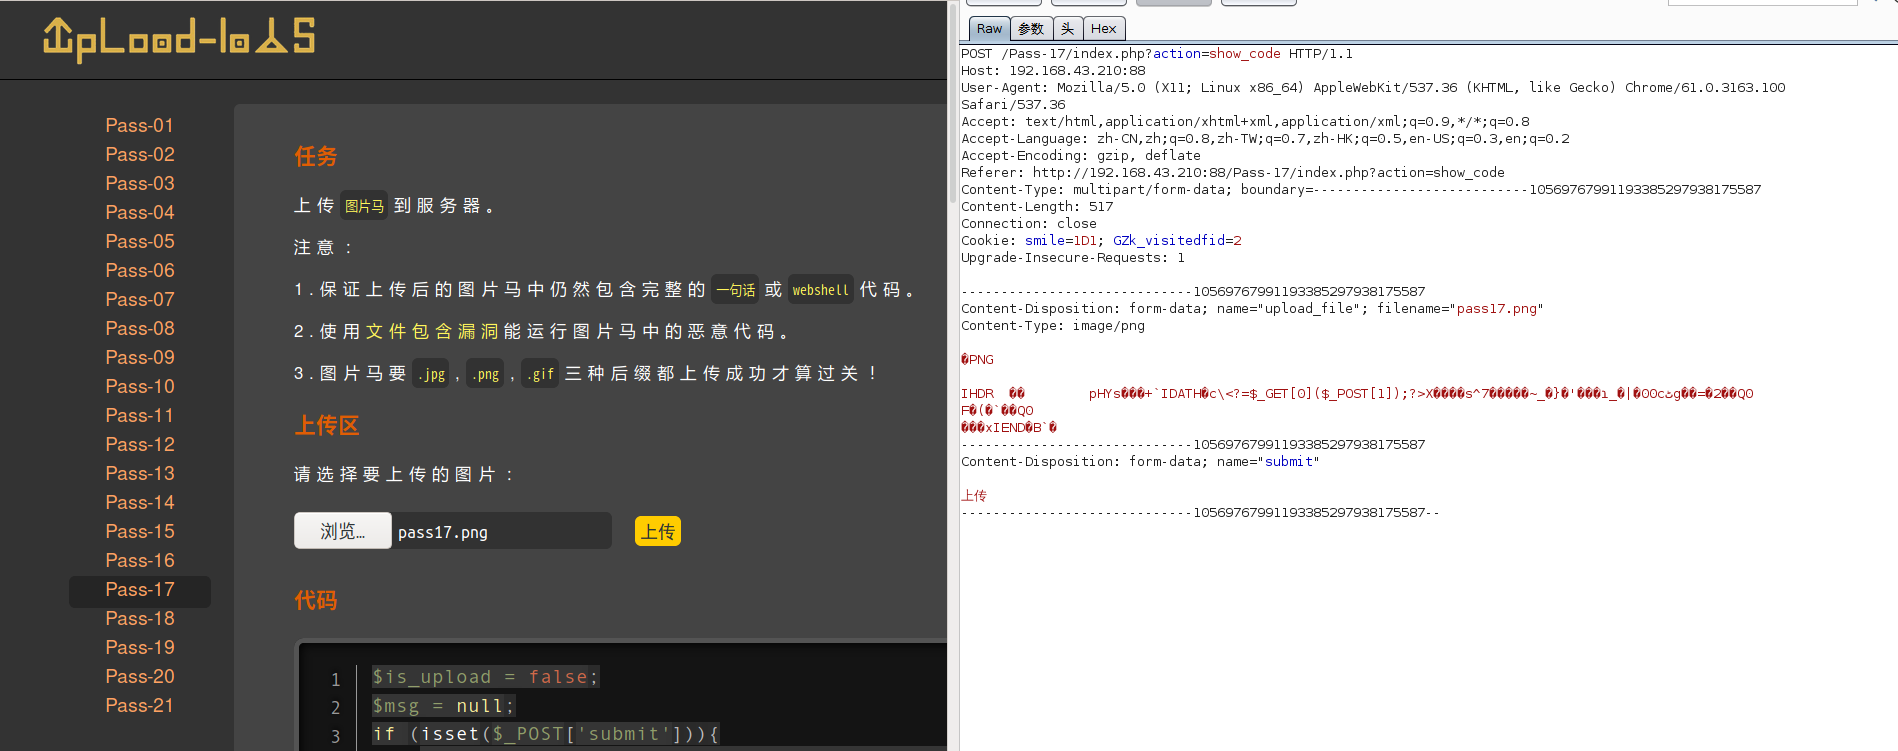Screen dimensions: 1898x751
Task: Click the IDAT payload line with $_GET
Action: pos(1357,394)
